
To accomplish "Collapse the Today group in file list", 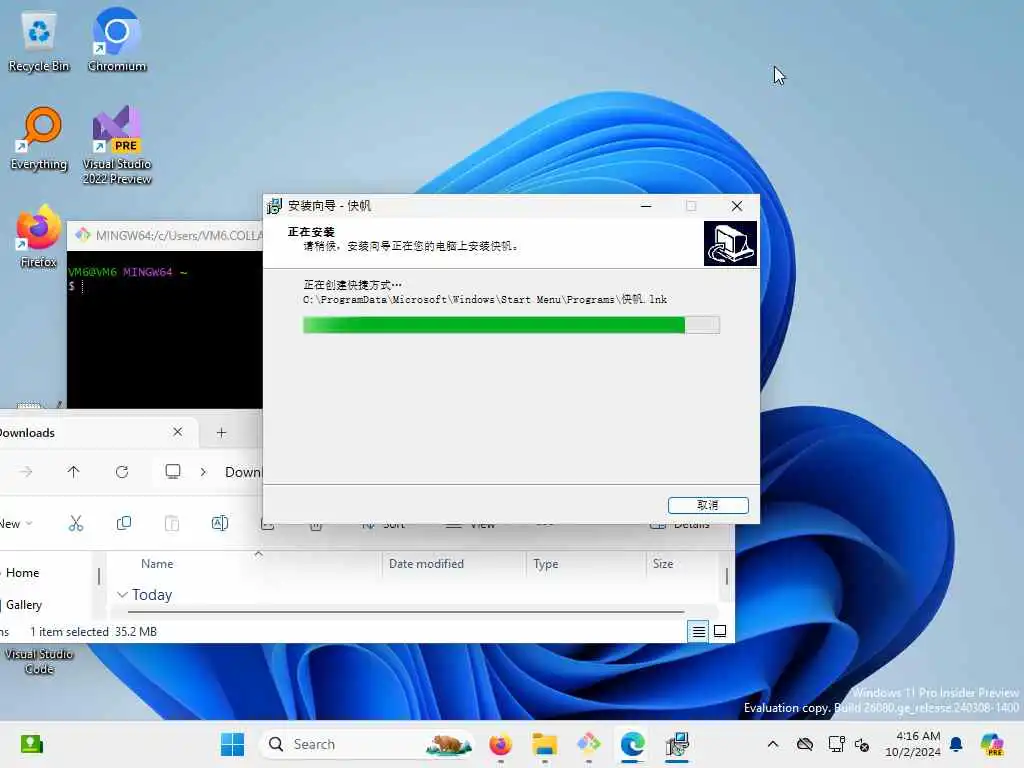I will pyautogui.click(x=122, y=595).
